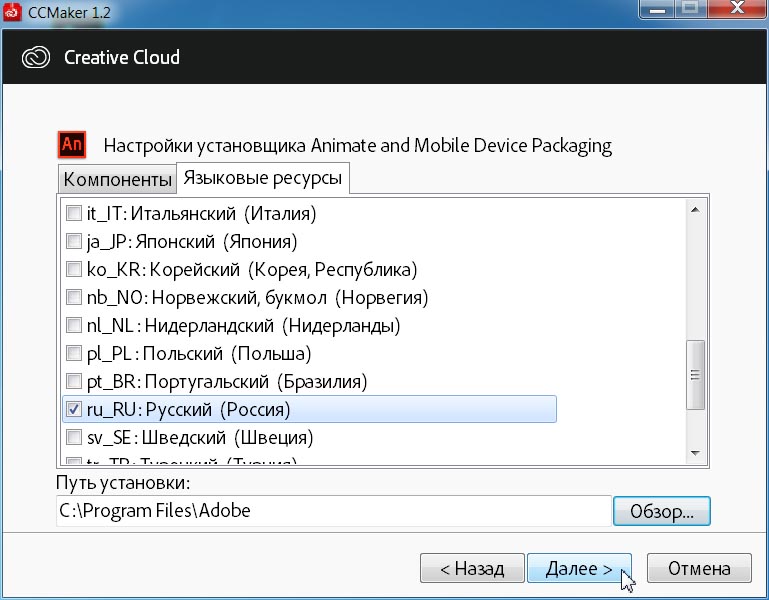Click the Обзор... browse button
Viewport: 769px width, 600px height.
[662, 511]
